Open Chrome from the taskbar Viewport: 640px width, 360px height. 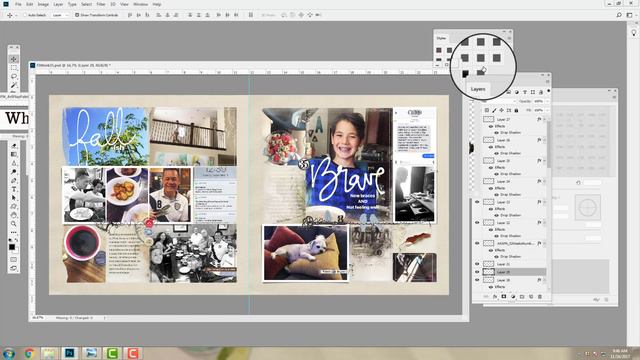(29, 353)
